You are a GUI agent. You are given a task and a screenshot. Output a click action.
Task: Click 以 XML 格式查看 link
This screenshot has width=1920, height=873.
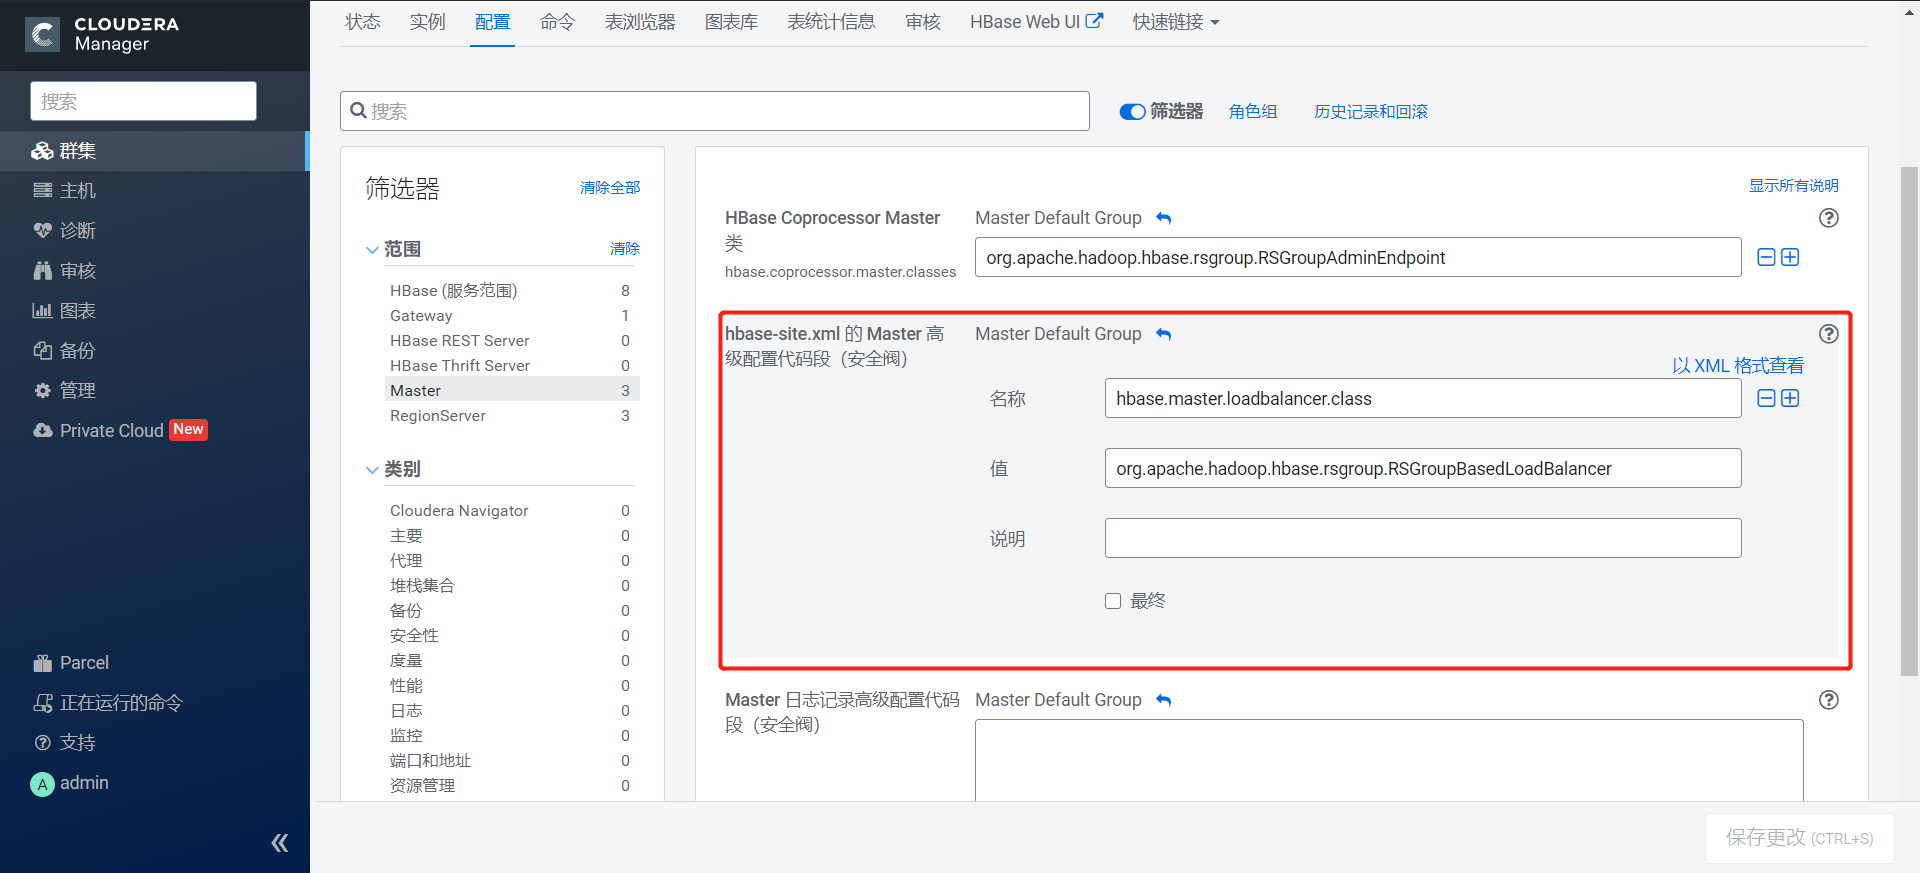1738,366
